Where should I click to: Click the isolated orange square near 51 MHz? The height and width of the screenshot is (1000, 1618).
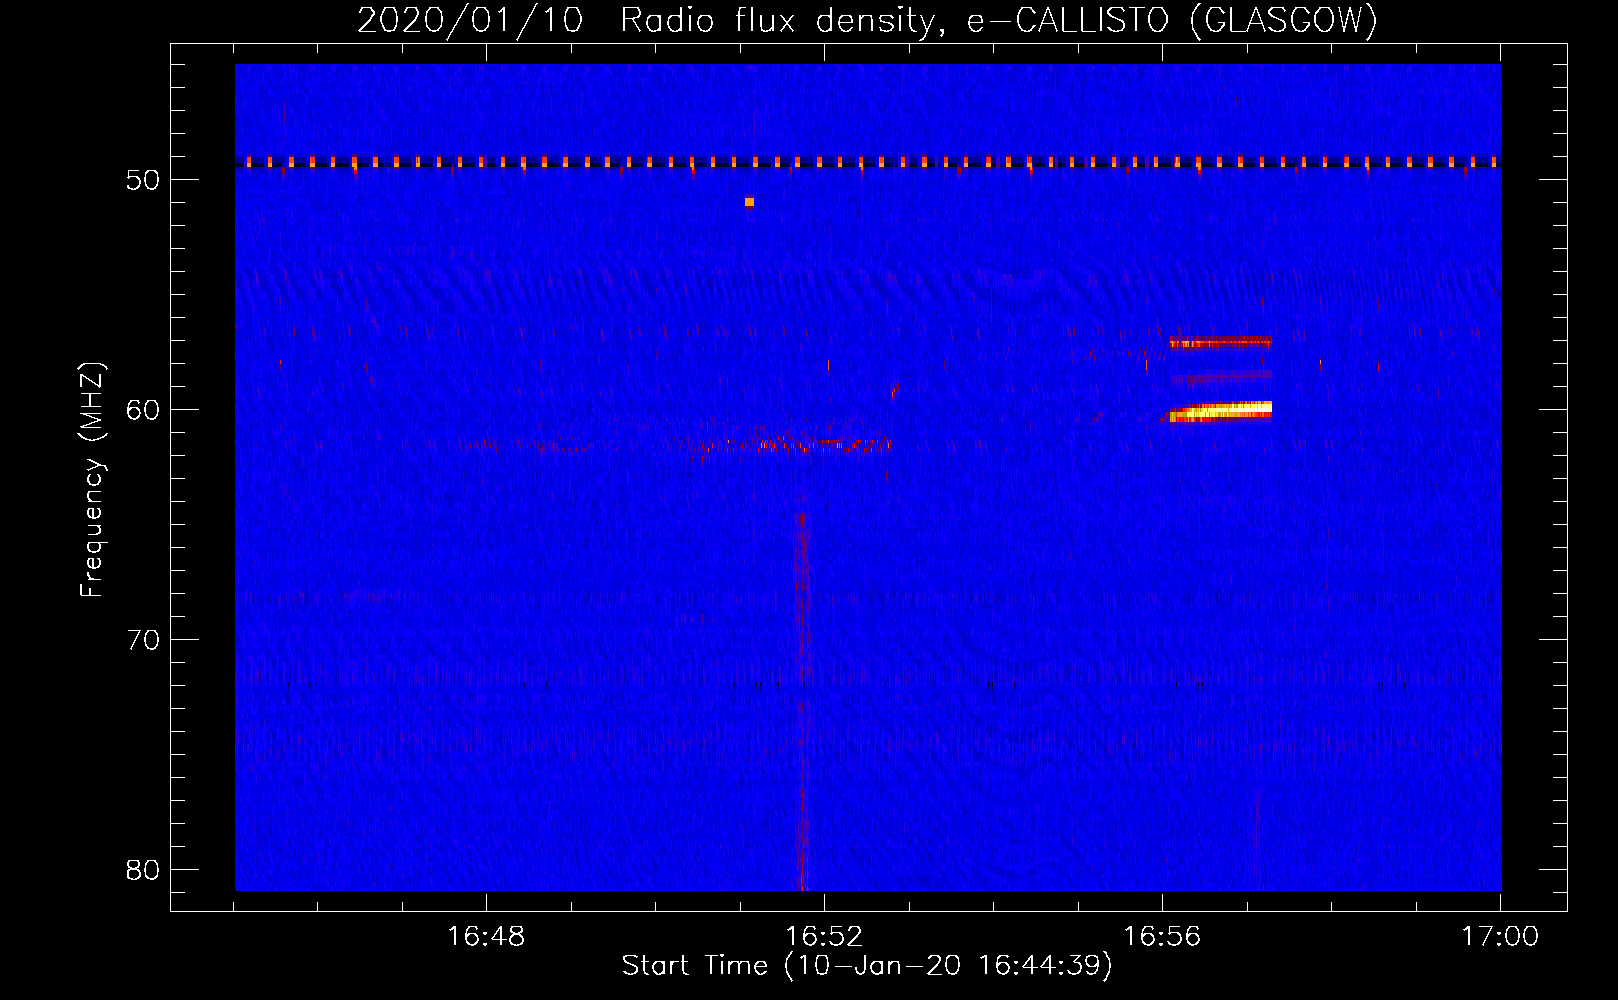click(749, 202)
